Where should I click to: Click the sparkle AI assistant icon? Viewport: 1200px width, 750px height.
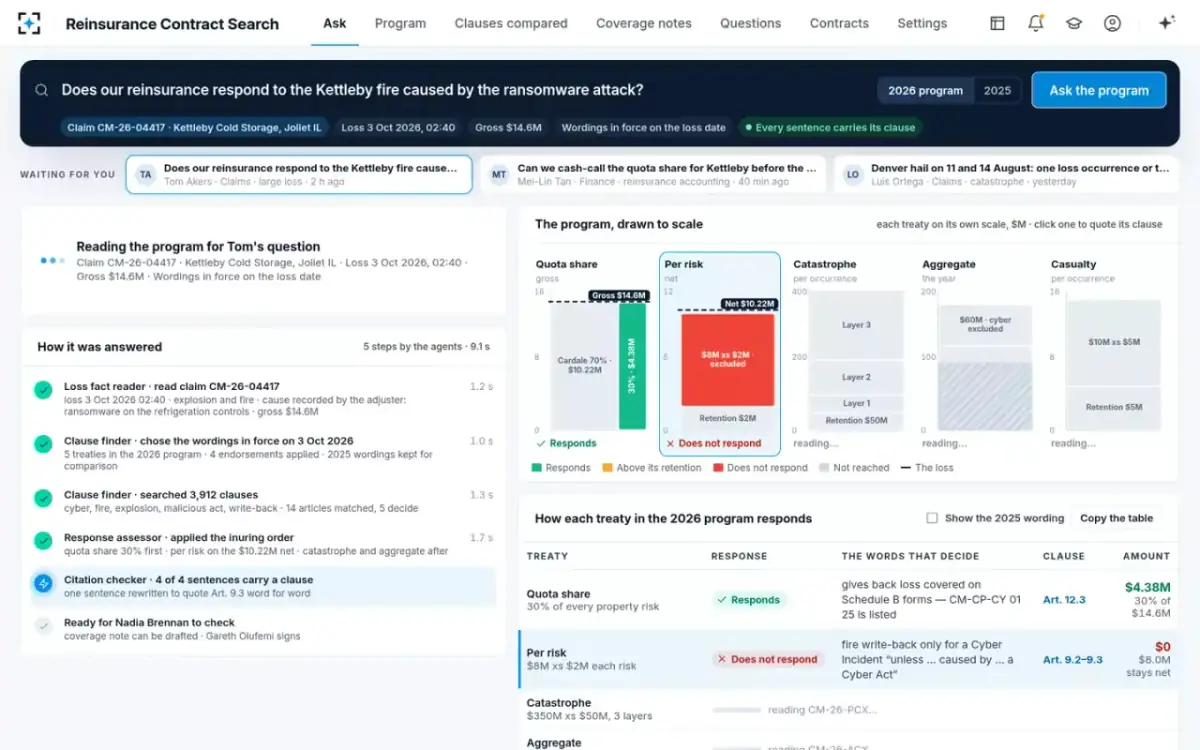click(1166, 23)
